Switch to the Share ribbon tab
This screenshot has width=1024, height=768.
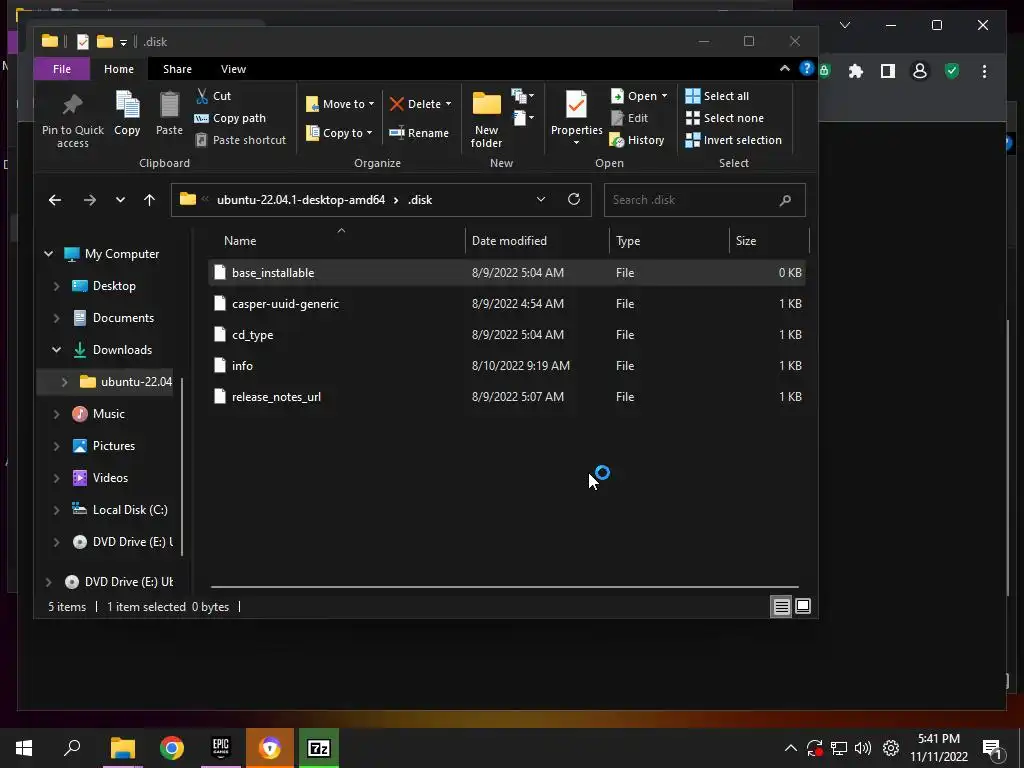coord(177,69)
